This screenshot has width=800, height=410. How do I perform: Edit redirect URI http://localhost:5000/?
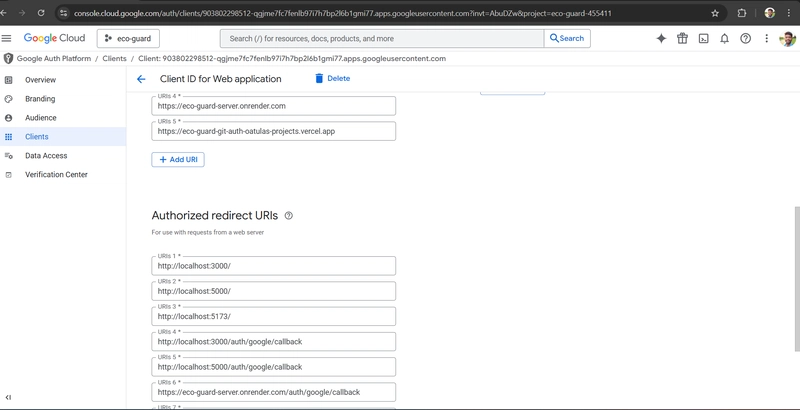(273, 291)
